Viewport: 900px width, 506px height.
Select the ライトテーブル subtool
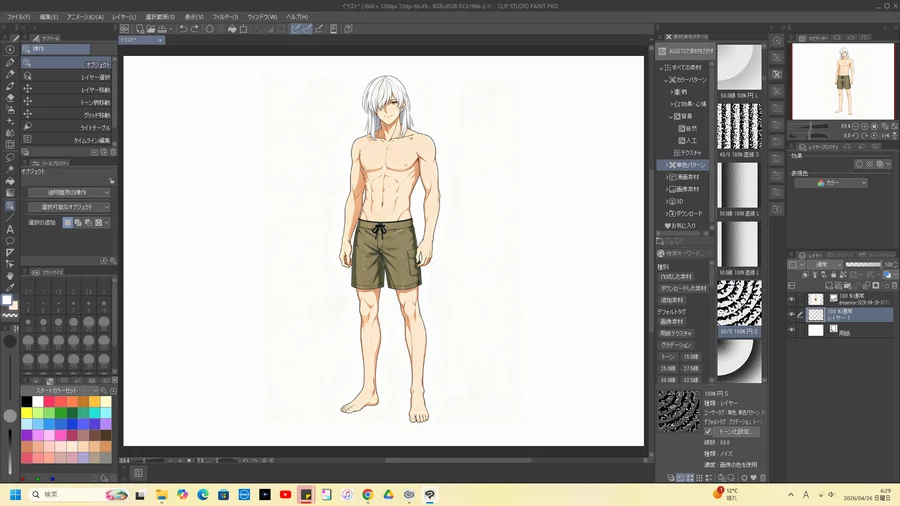coord(68,127)
